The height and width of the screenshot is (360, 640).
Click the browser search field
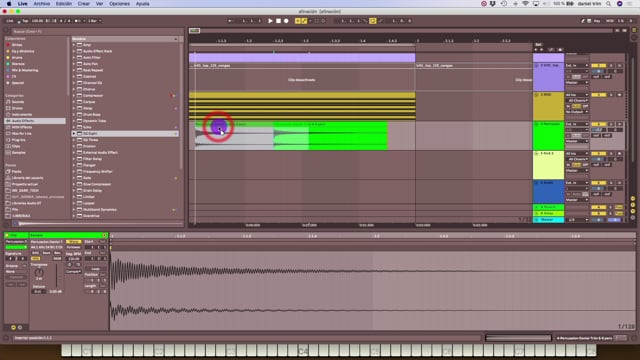[98, 31]
